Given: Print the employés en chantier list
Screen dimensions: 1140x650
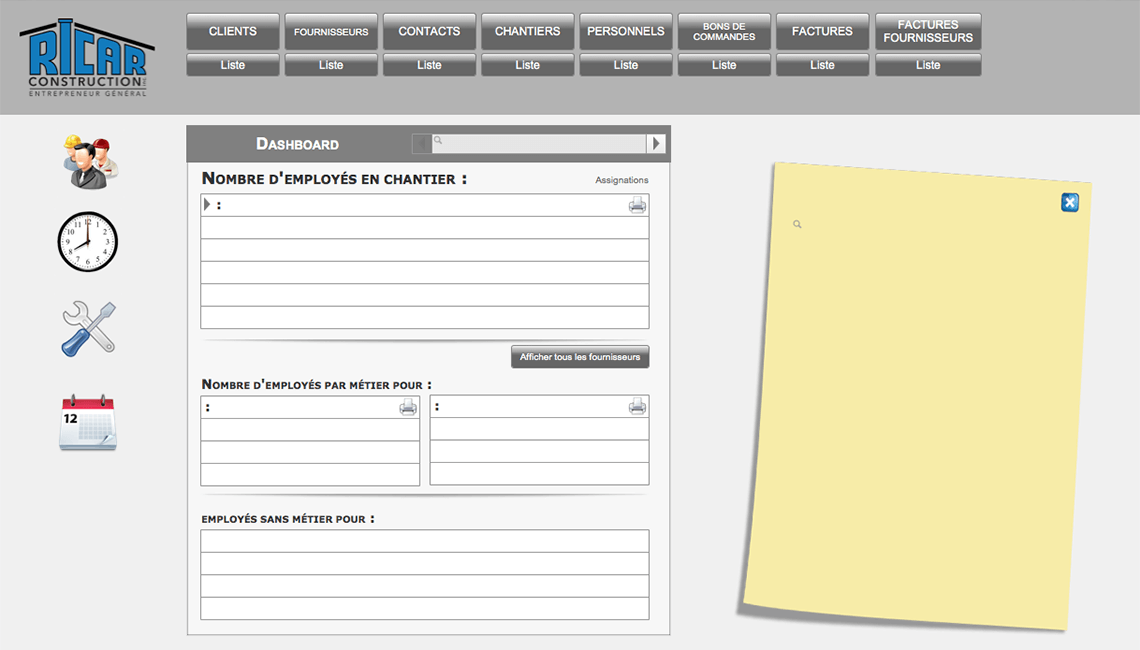Looking at the screenshot, I should coord(637,205).
